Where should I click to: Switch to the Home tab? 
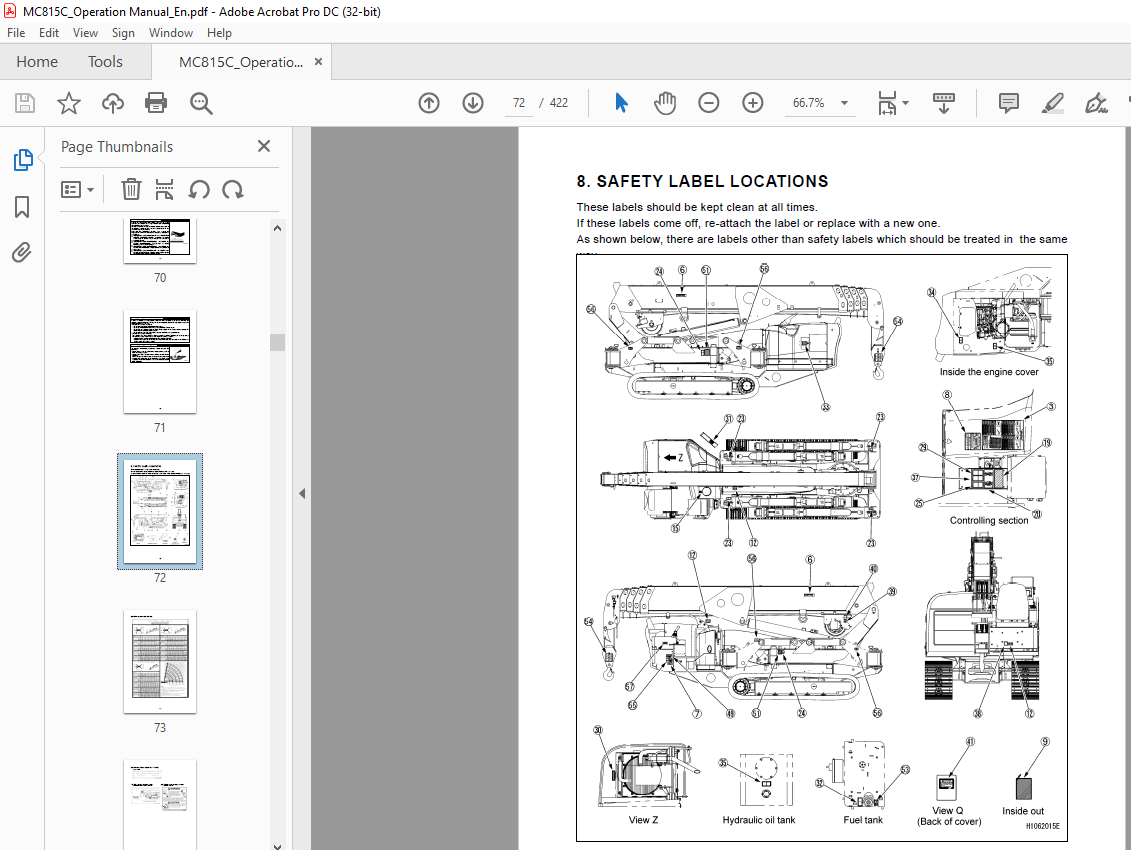click(37, 62)
